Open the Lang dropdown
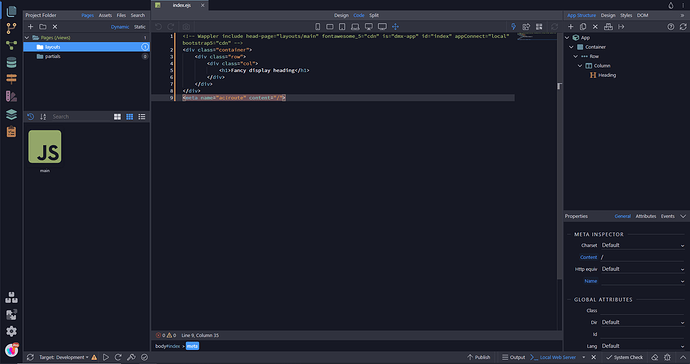 coord(643,346)
